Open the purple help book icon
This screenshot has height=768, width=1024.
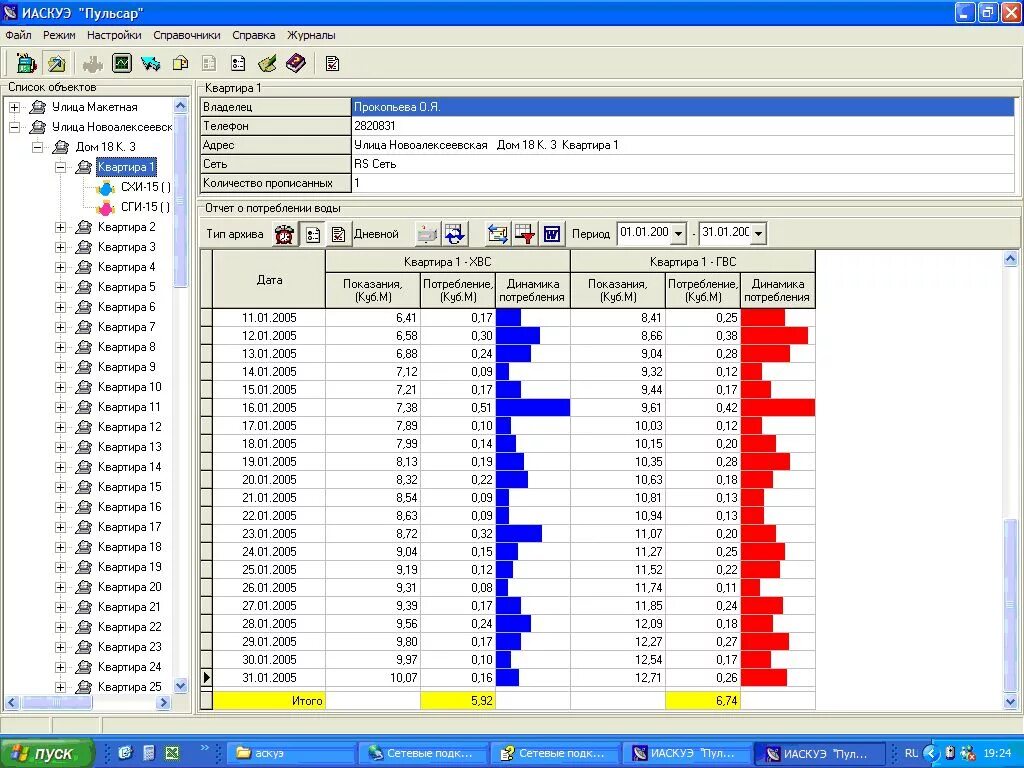(296, 63)
